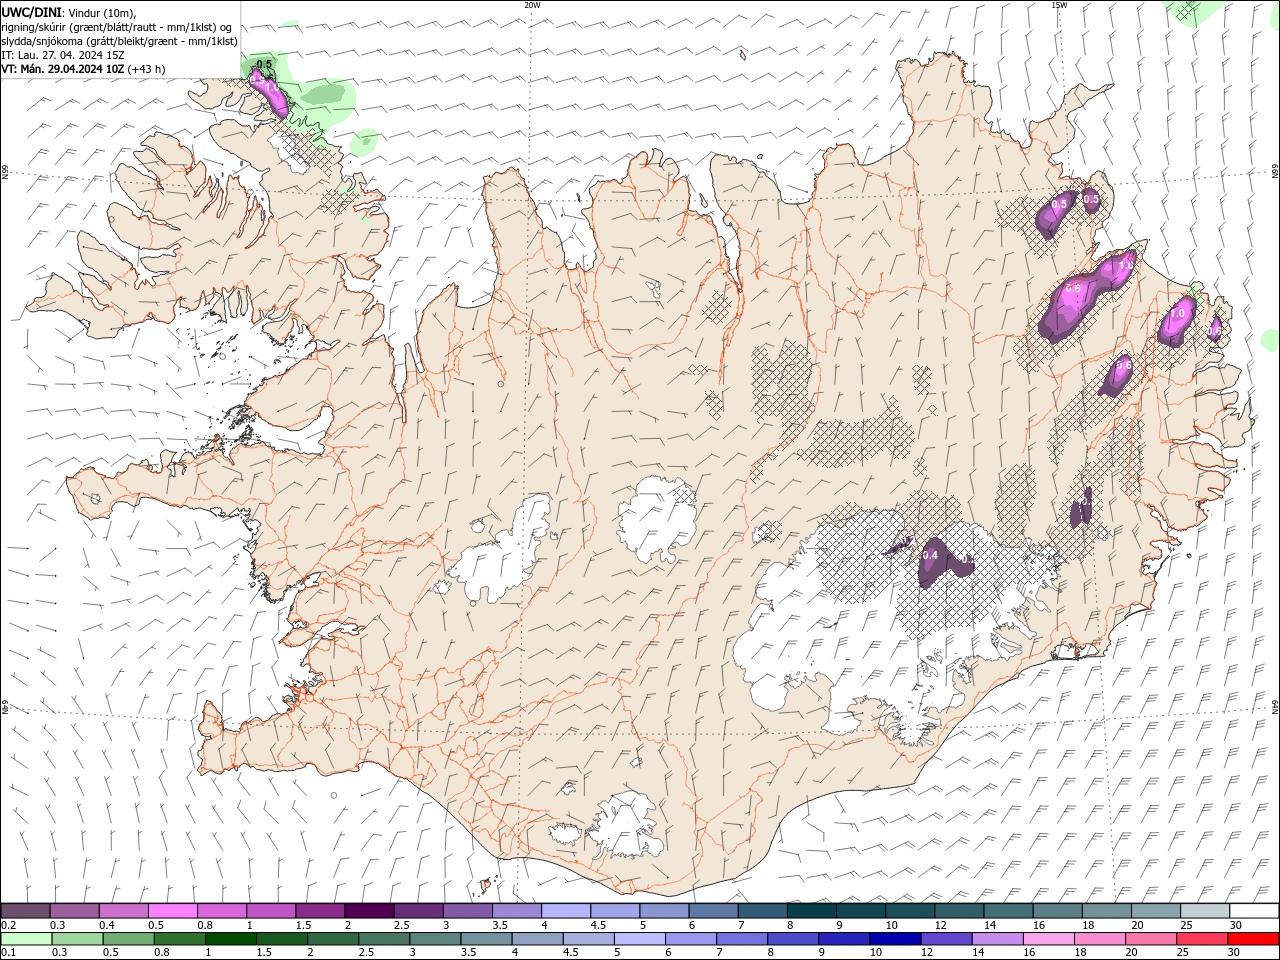Screen dimensions: 1280x960
Task: Click the '(+43 h)' forecast offset text
Action: coord(147,69)
